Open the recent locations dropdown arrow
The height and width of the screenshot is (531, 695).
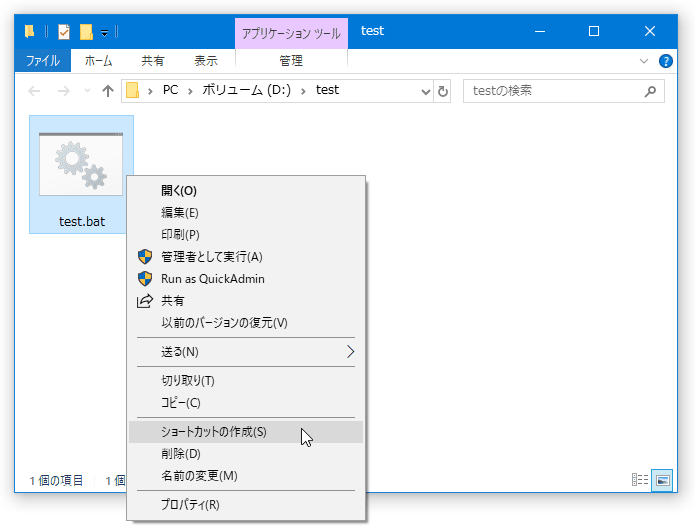[x=87, y=91]
